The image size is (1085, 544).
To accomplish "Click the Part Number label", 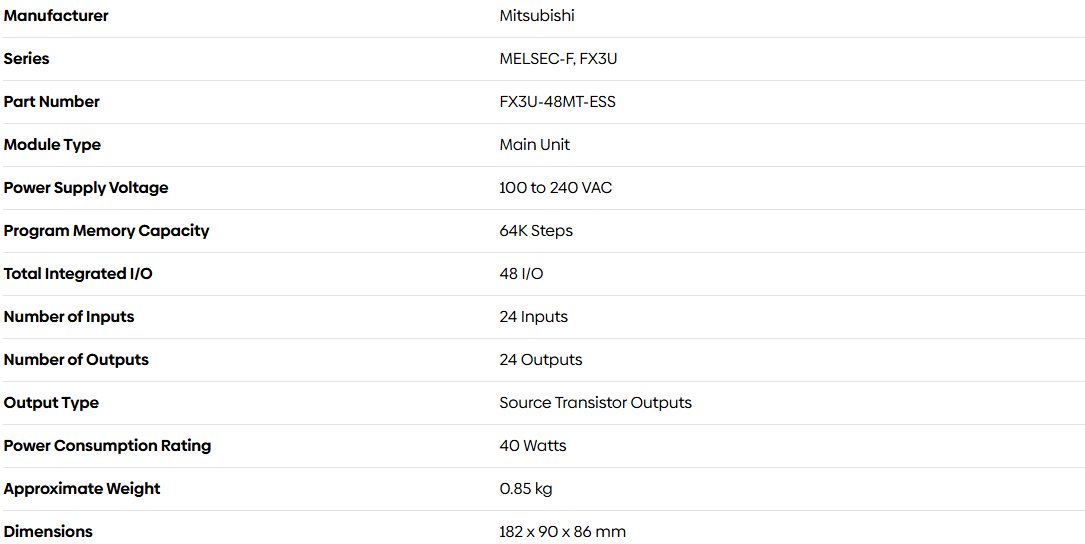I will 52,102.
